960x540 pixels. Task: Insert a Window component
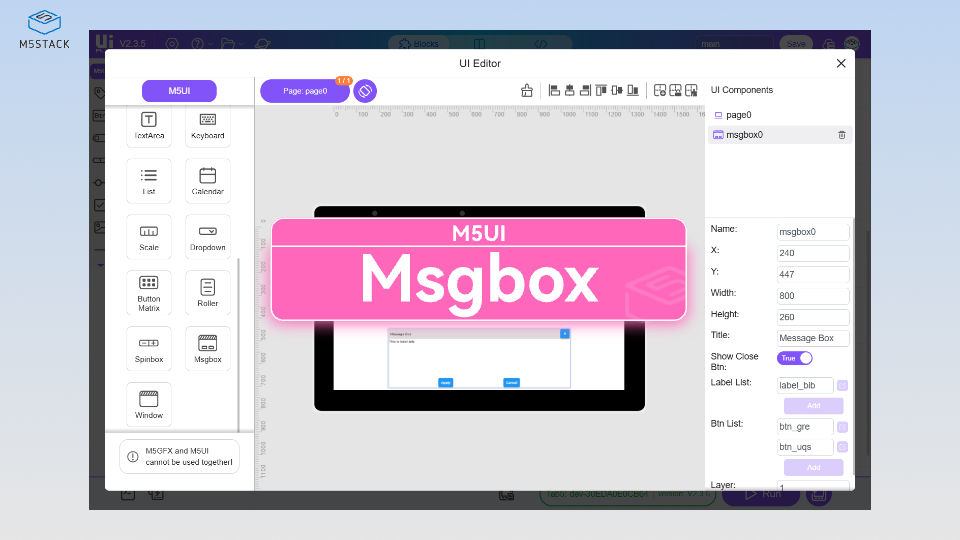149,404
